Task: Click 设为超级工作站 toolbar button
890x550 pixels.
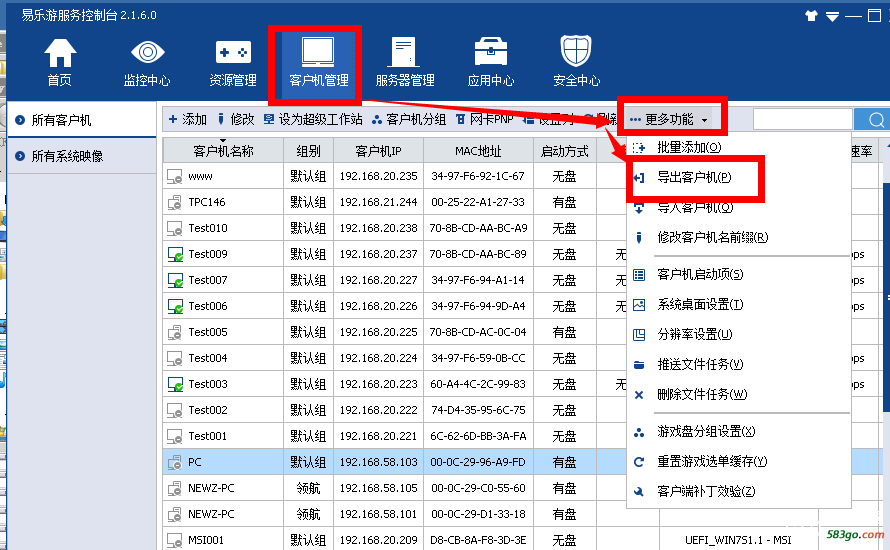Action: coord(313,119)
